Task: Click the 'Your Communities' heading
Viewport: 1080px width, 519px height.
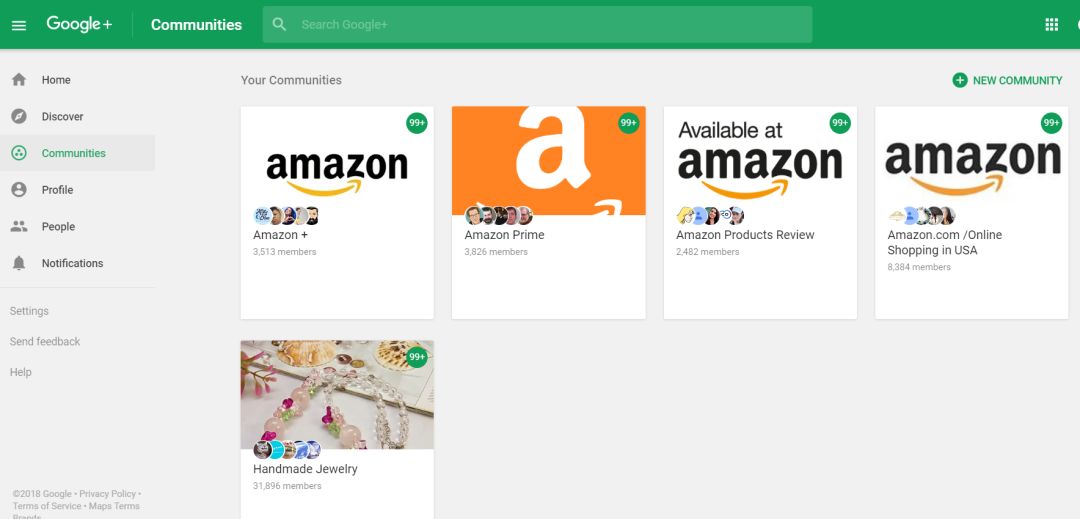Action: click(x=291, y=80)
